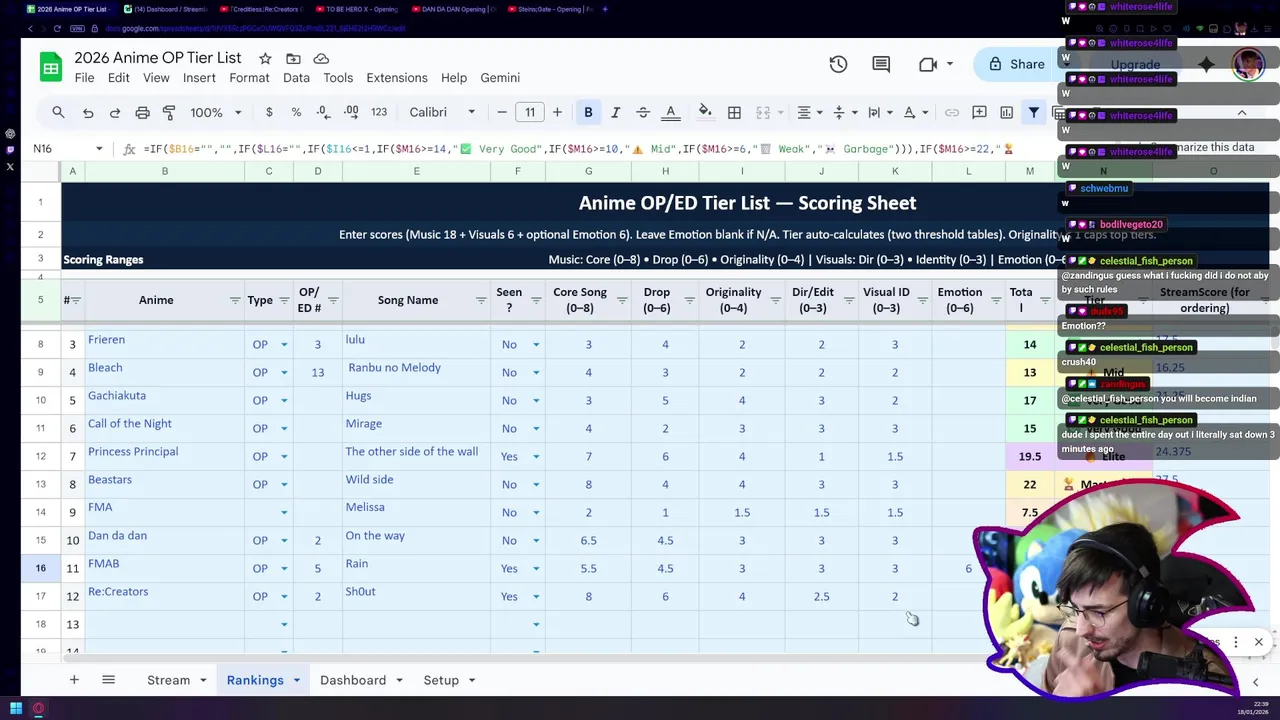Open vertical align dropdown

845,112
